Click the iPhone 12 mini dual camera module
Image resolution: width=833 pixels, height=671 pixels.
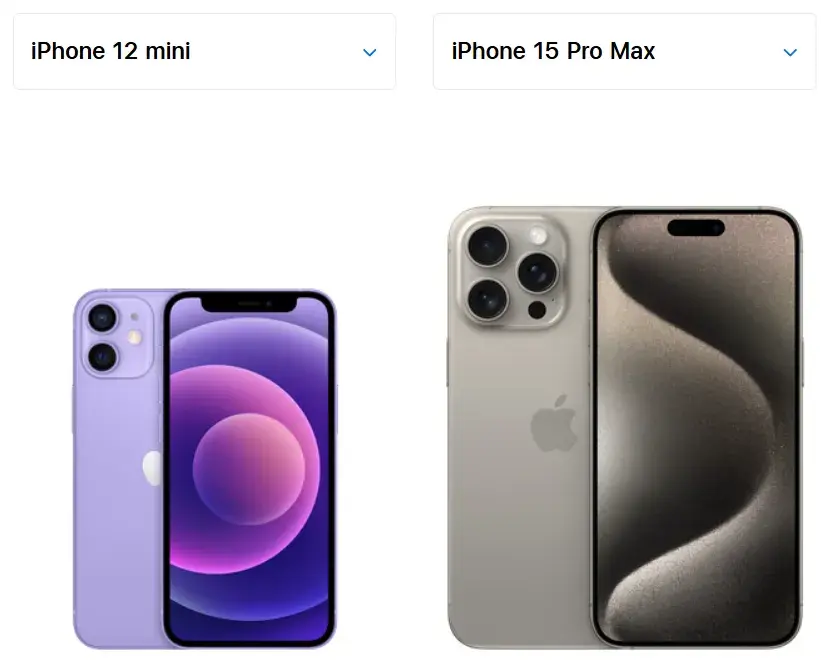tap(117, 338)
